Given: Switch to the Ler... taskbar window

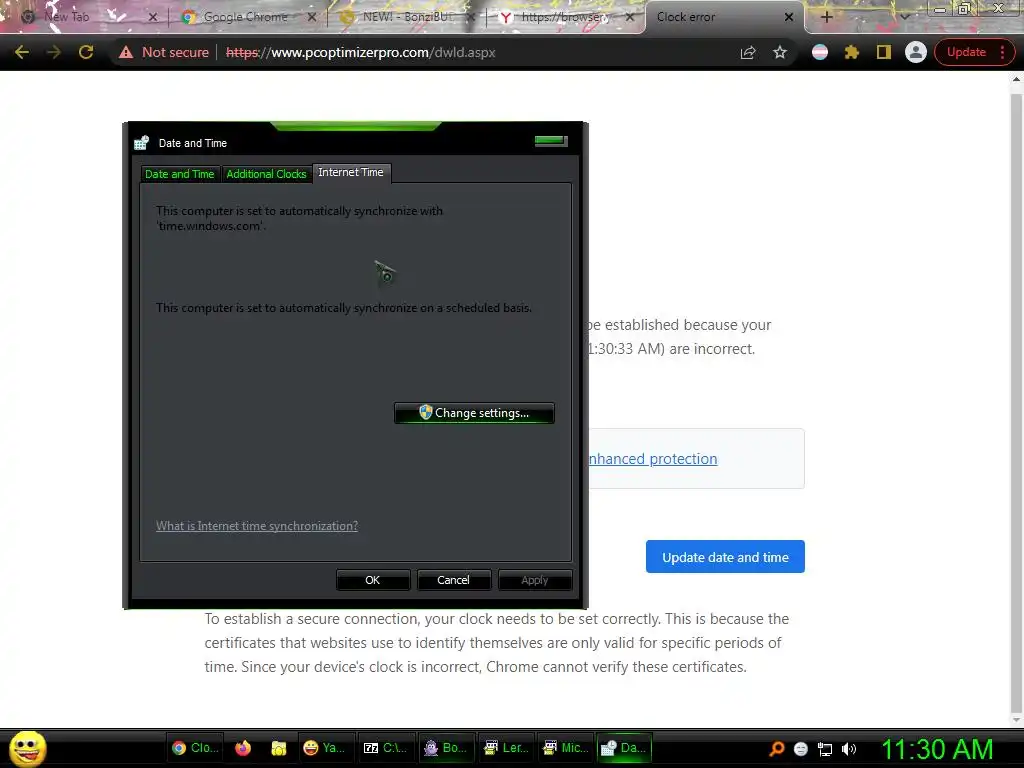Looking at the screenshot, I should tap(506, 748).
